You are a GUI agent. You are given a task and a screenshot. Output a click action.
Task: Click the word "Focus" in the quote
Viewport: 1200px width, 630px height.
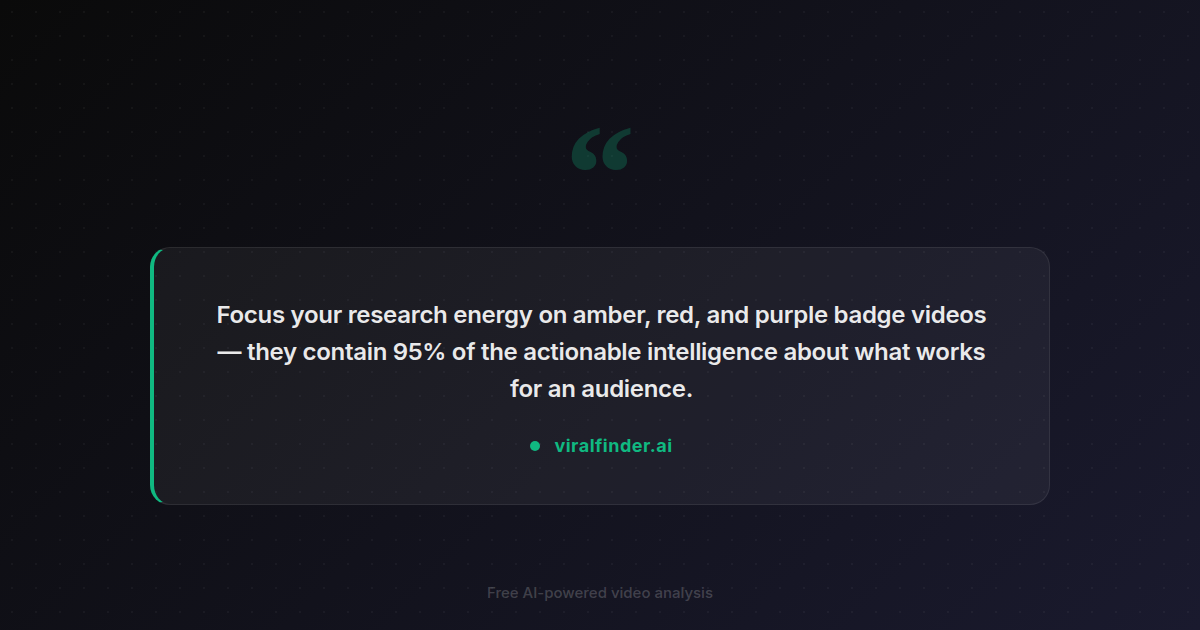pyautogui.click(x=250, y=316)
